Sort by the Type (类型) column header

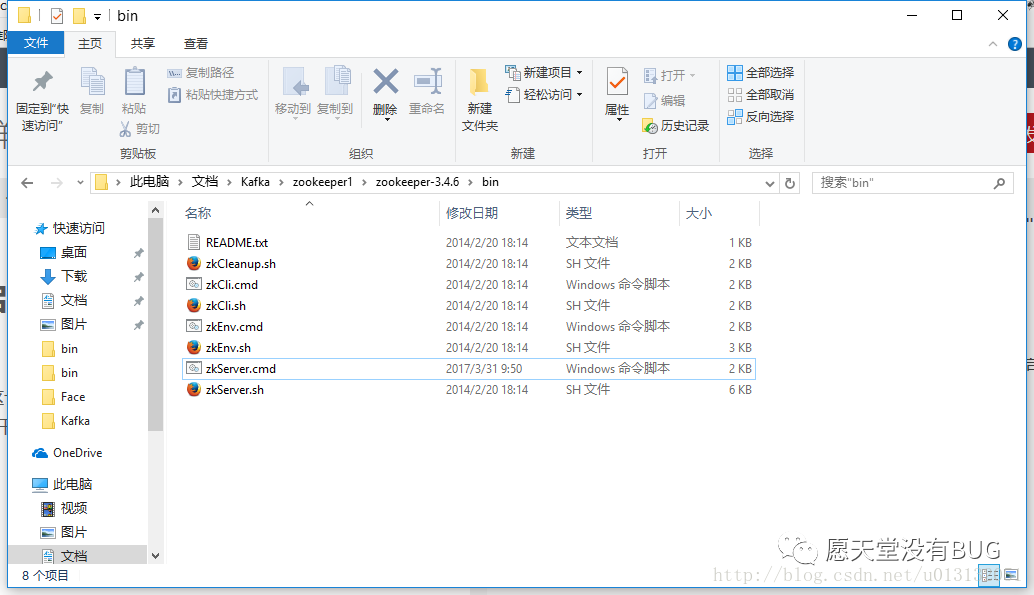578,213
